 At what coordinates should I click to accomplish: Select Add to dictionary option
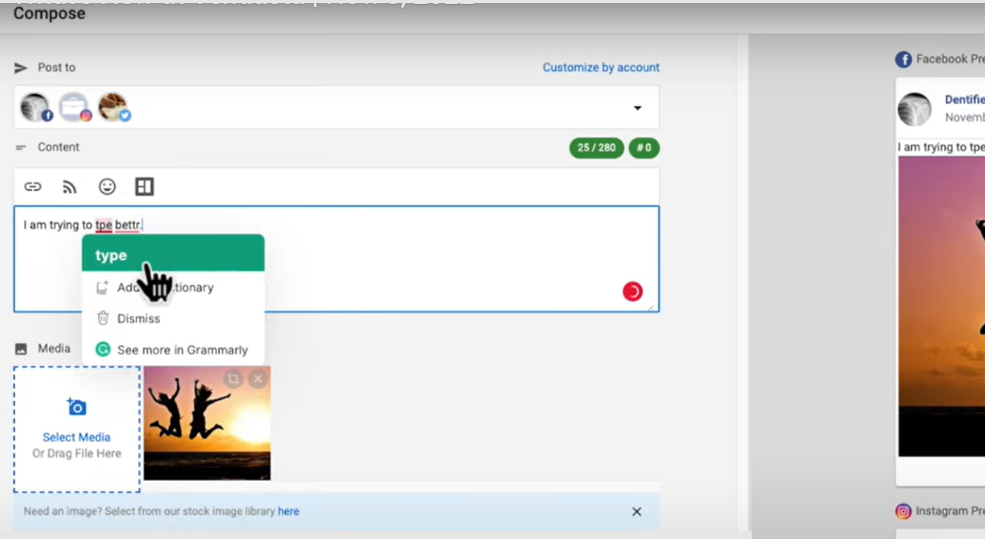165,287
